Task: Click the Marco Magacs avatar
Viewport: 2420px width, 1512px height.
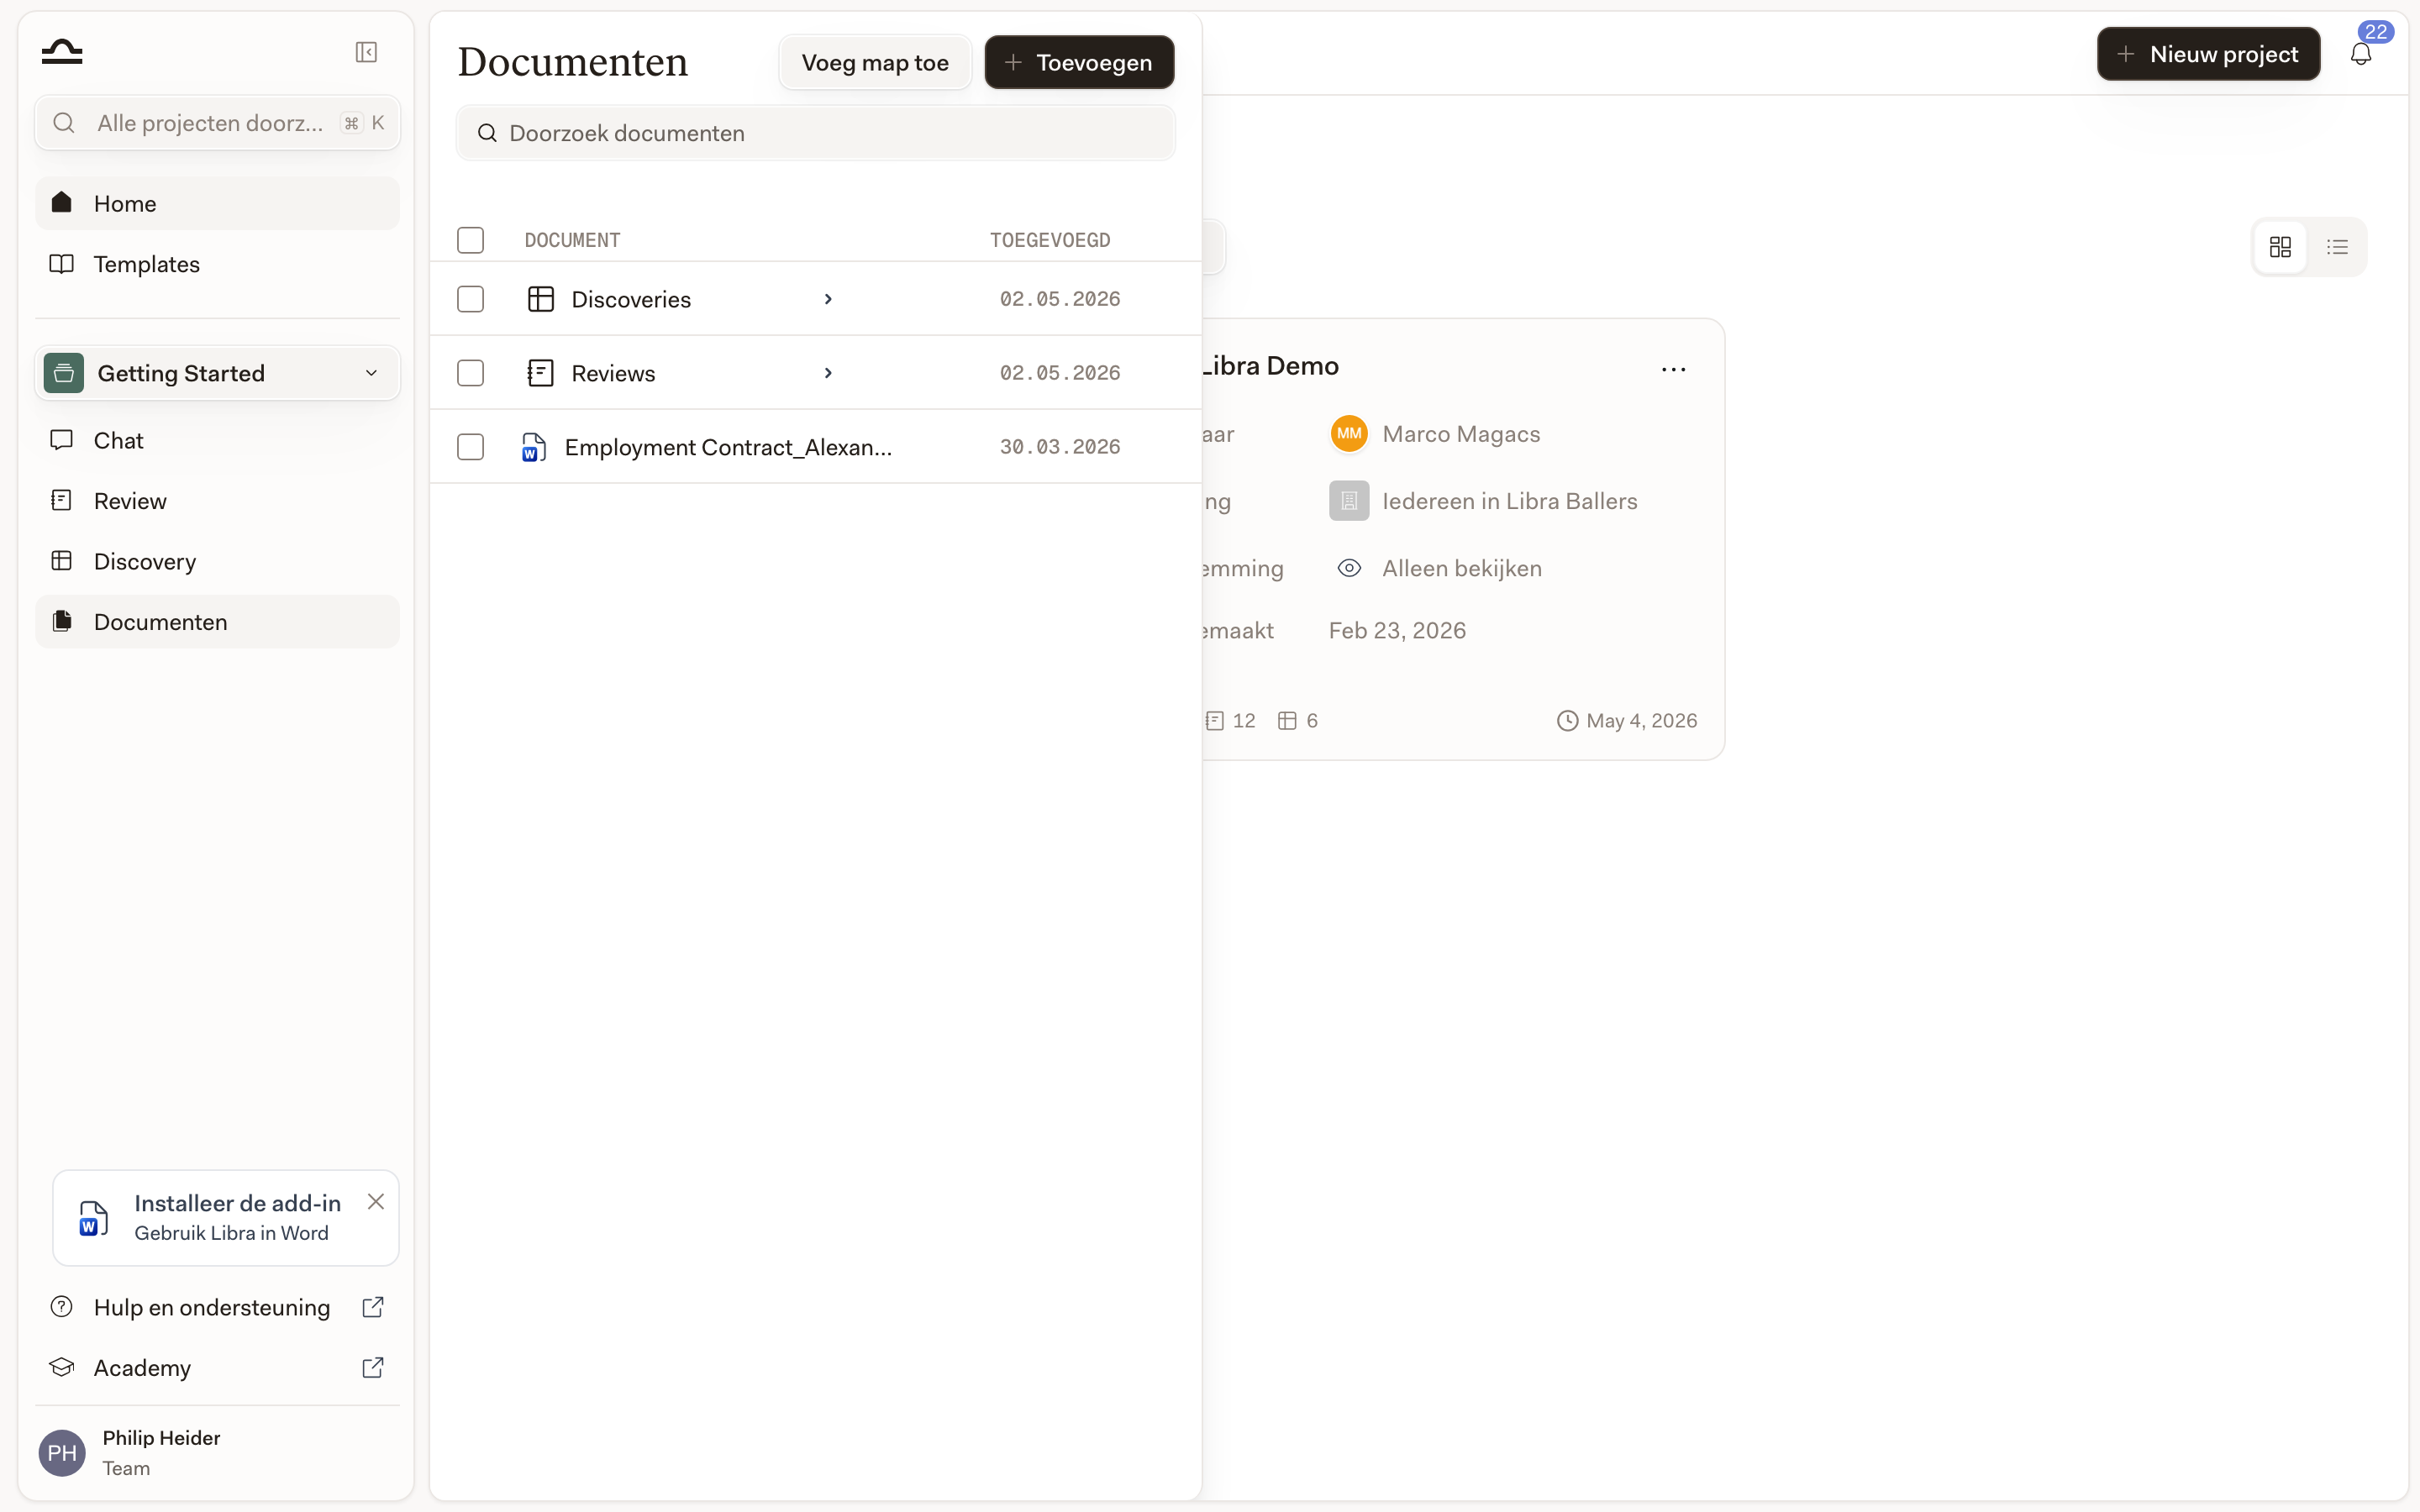Action: click(1349, 434)
